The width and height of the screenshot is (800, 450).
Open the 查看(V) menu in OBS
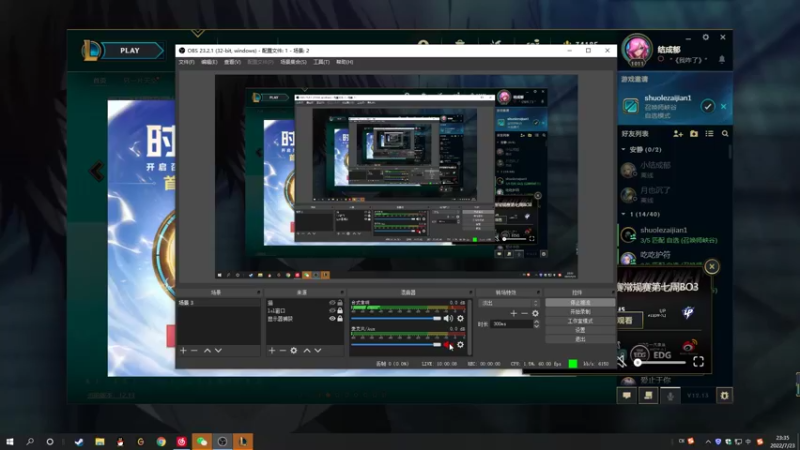coord(232,62)
